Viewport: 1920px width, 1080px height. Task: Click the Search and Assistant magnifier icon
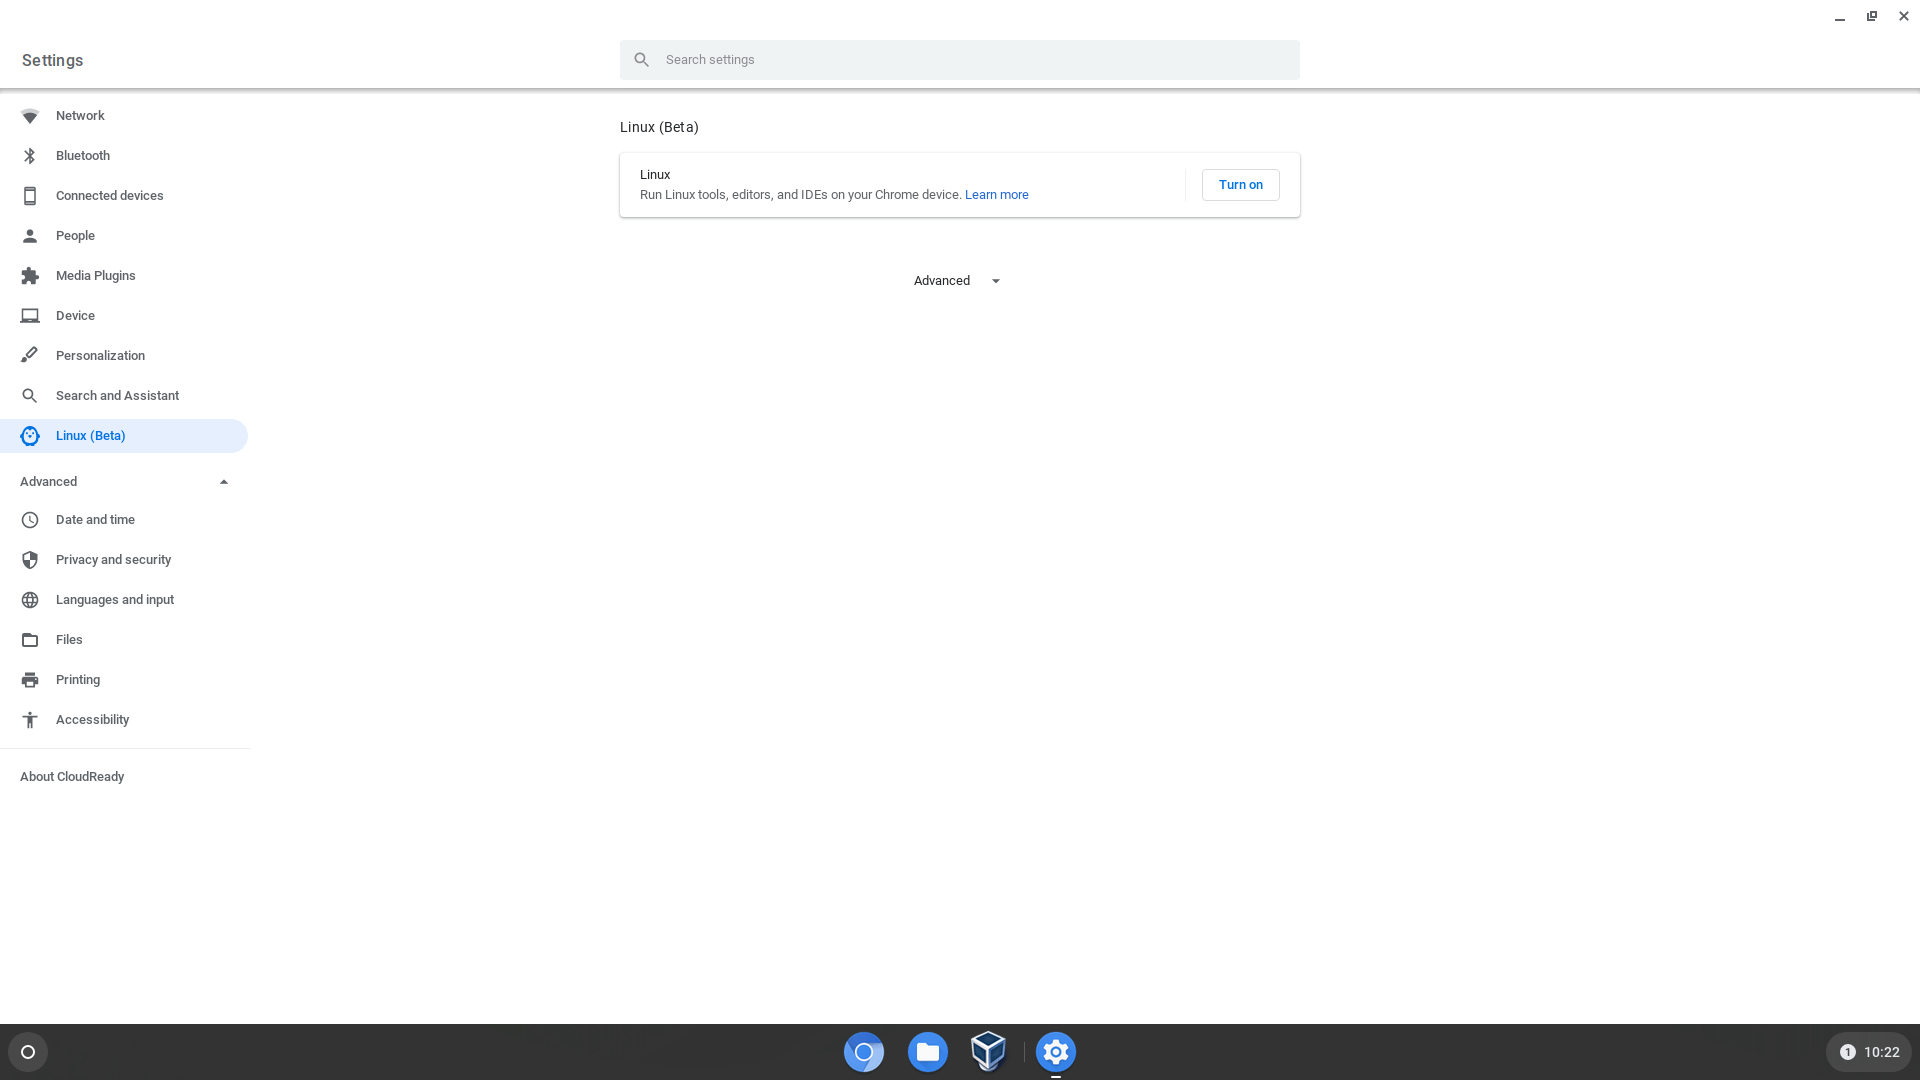[30, 396]
